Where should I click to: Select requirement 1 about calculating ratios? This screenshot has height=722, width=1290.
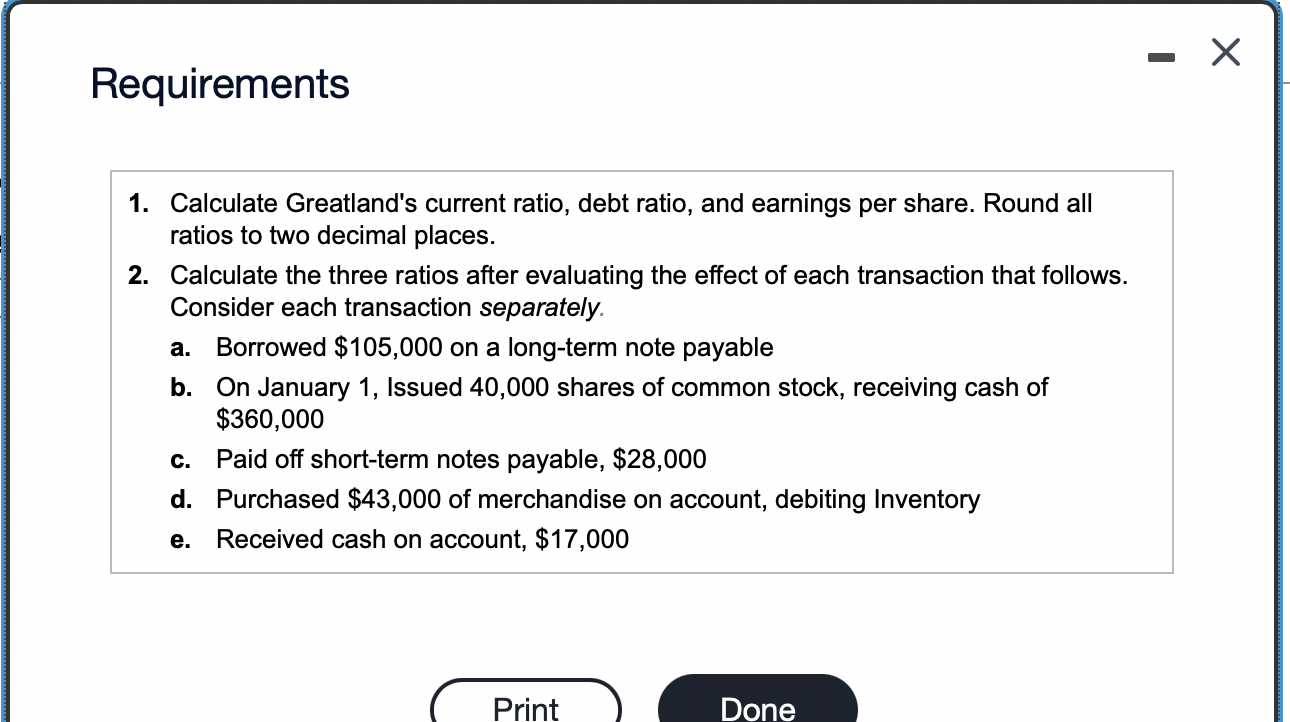(630, 219)
